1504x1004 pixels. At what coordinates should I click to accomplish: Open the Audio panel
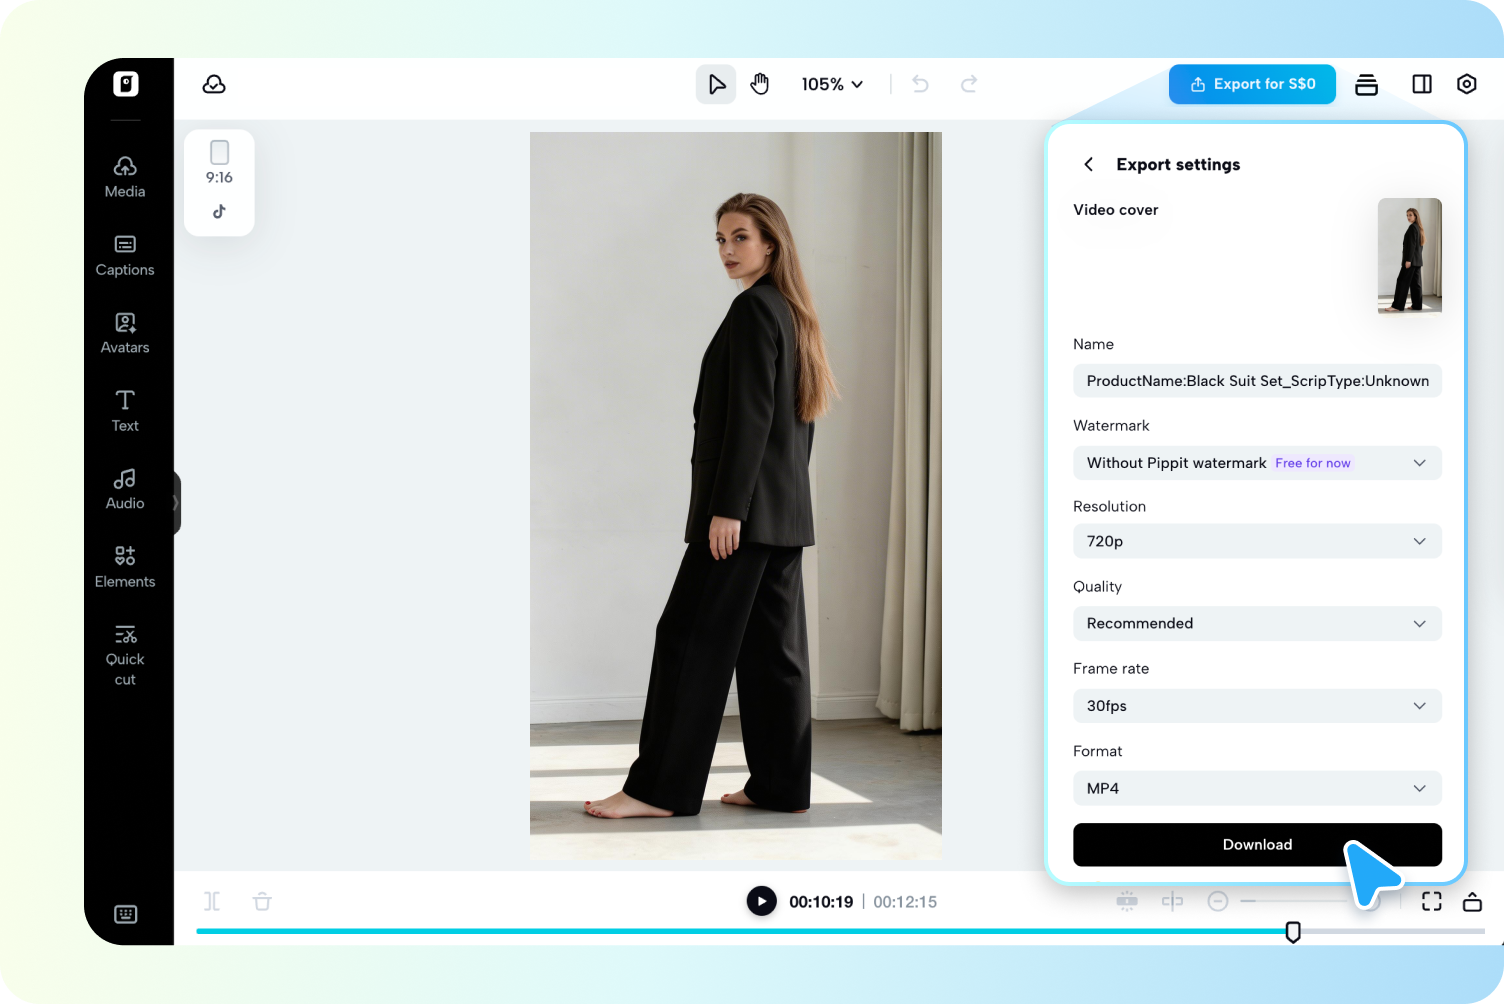[125, 489]
